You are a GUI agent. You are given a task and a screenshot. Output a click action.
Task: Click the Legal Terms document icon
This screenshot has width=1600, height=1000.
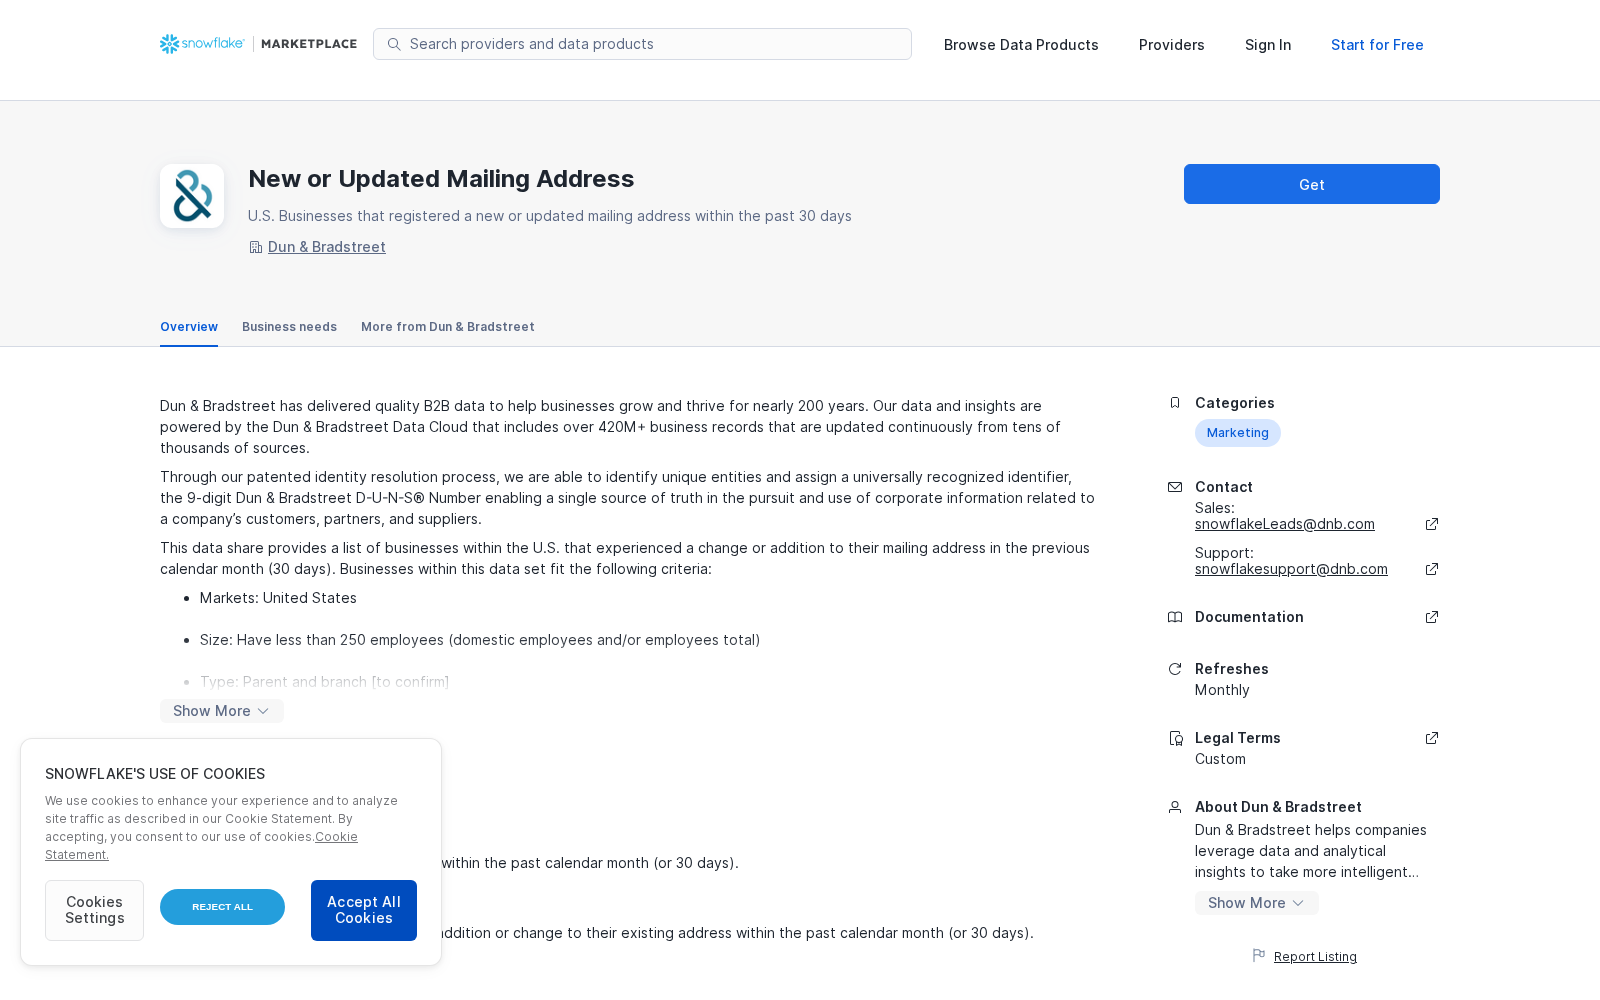coord(1175,738)
